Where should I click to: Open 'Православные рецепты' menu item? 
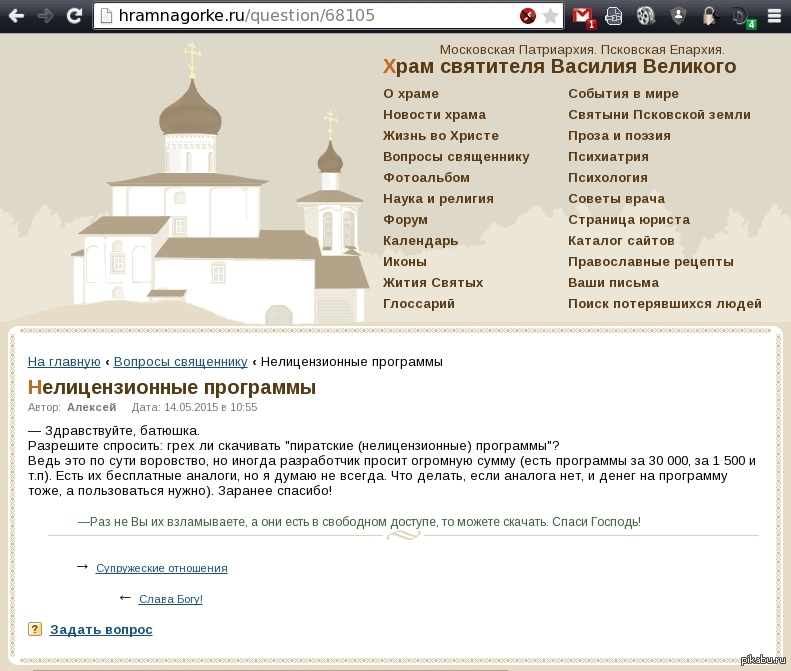[x=650, y=261]
